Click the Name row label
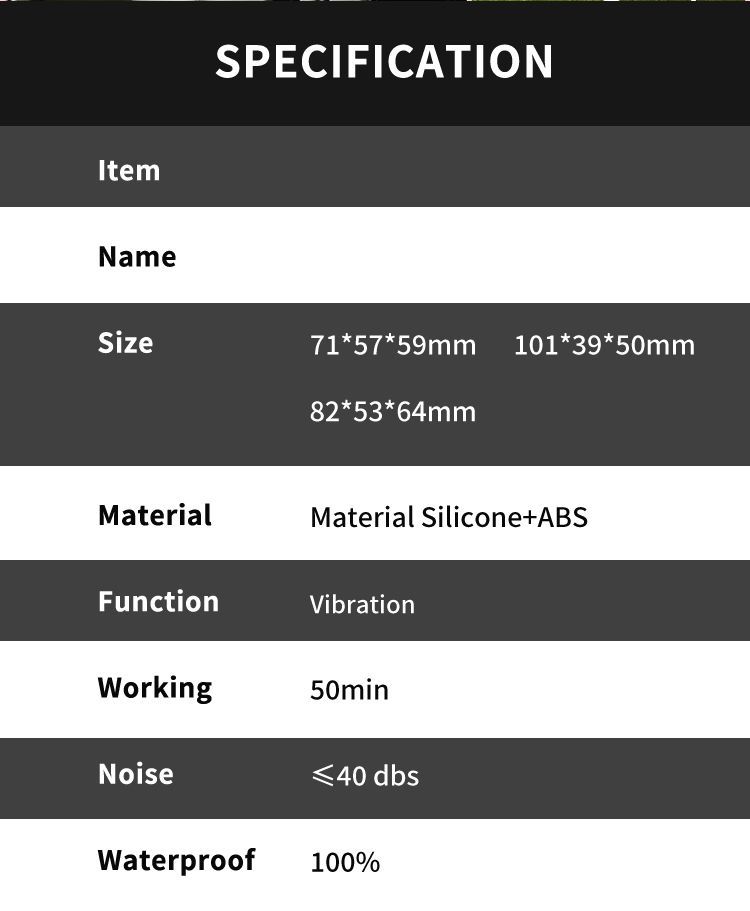This screenshot has height=911, width=750. (137, 256)
